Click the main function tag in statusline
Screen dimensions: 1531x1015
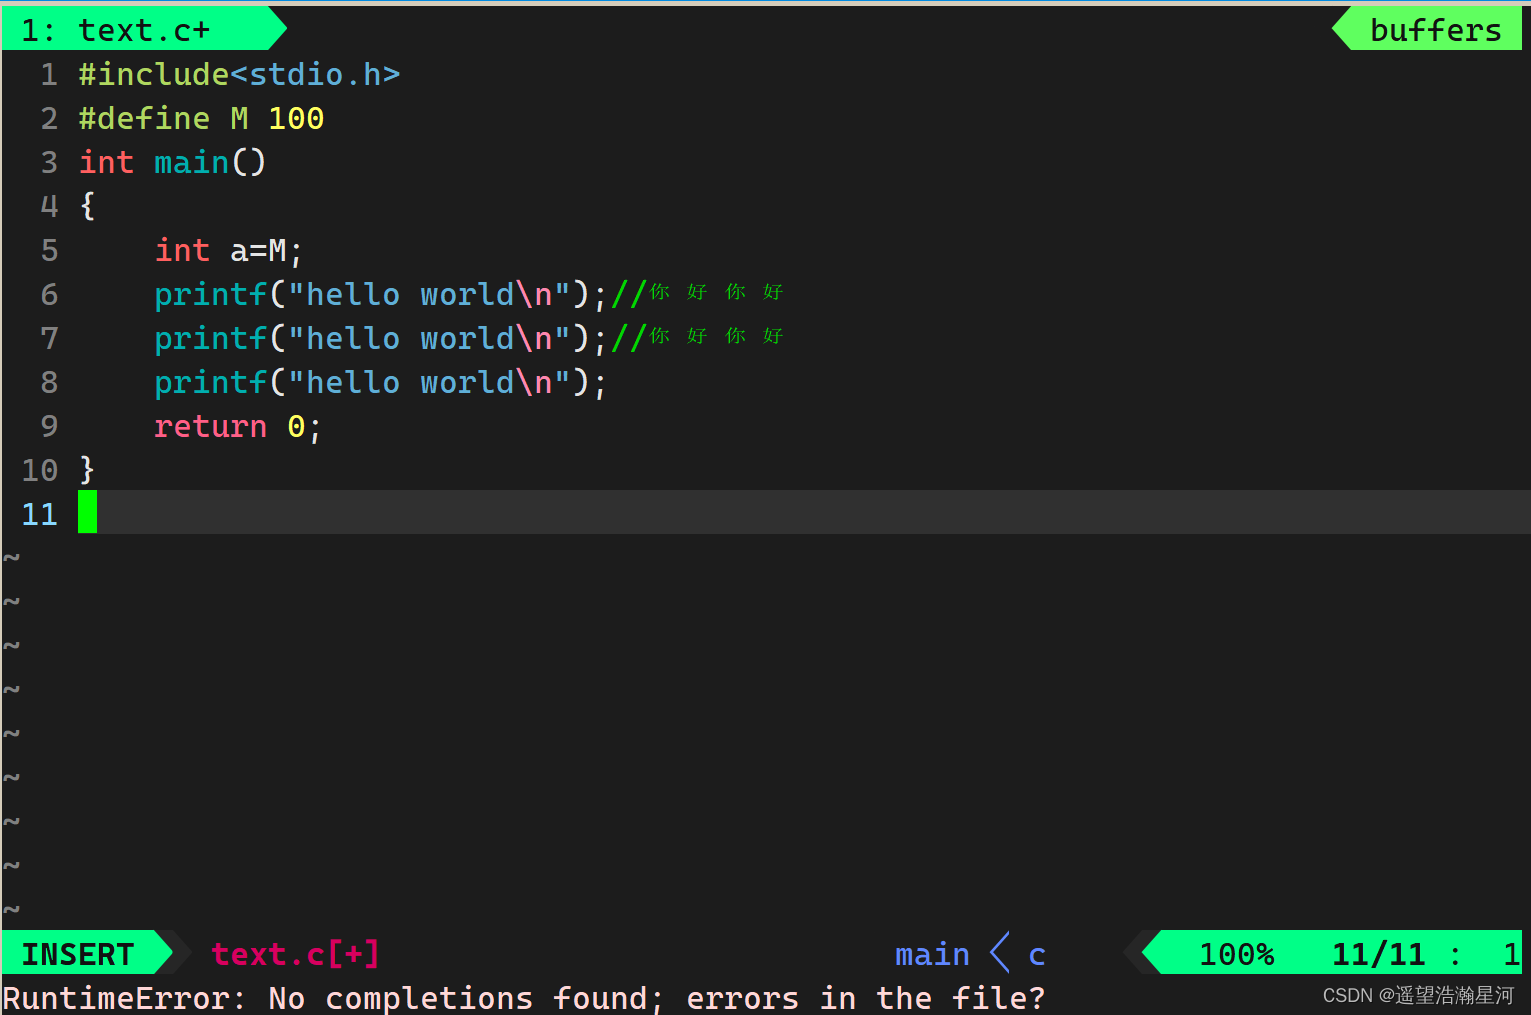[932, 954]
